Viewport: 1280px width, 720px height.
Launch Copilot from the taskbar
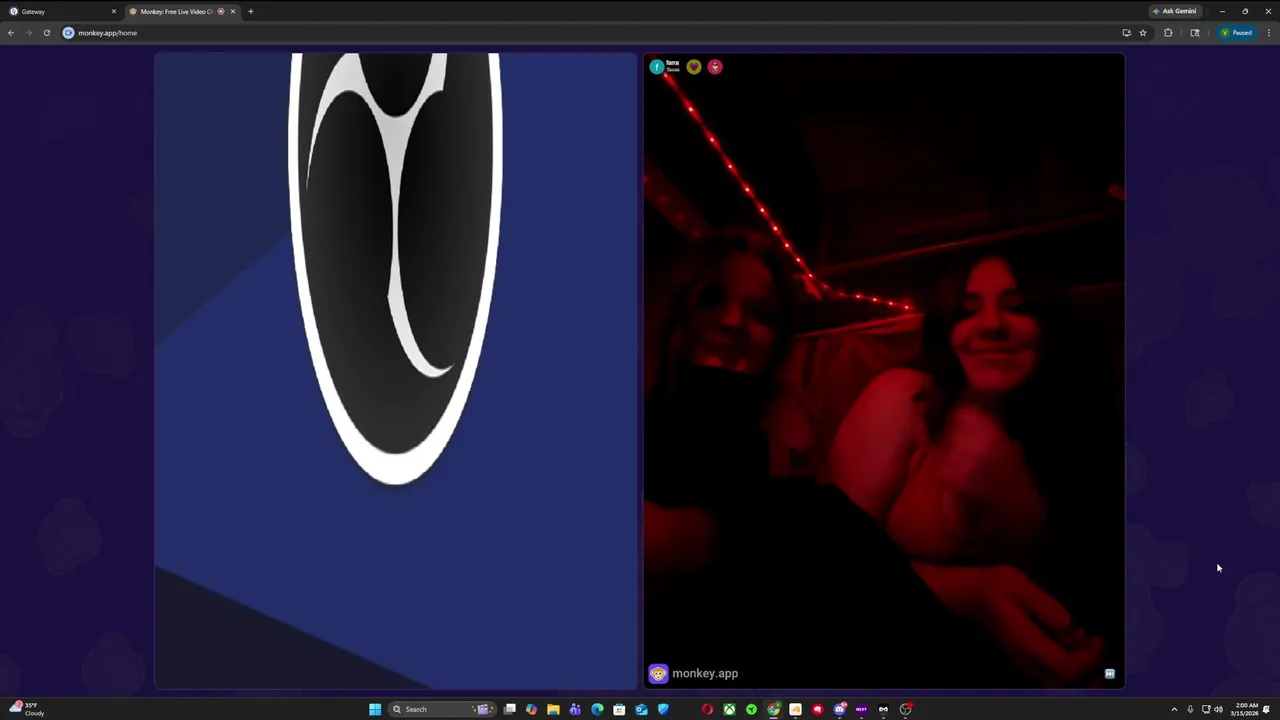(531, 709)
